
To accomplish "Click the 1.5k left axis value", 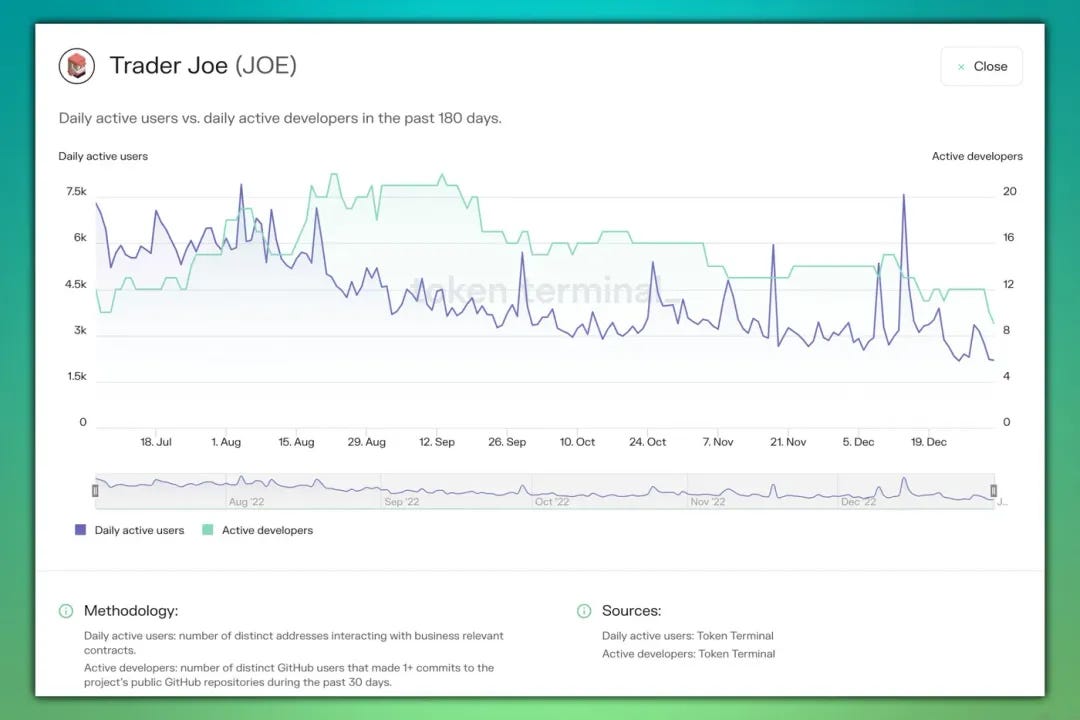I will 76,377.
